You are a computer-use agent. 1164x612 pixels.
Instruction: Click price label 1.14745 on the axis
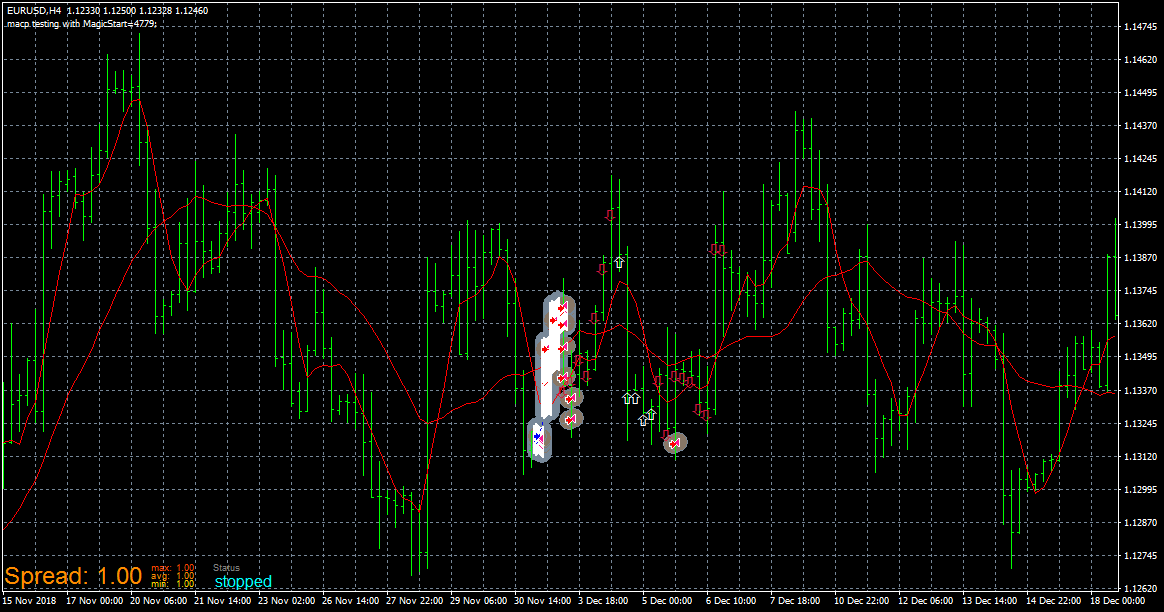click(x=1140, y=27)
